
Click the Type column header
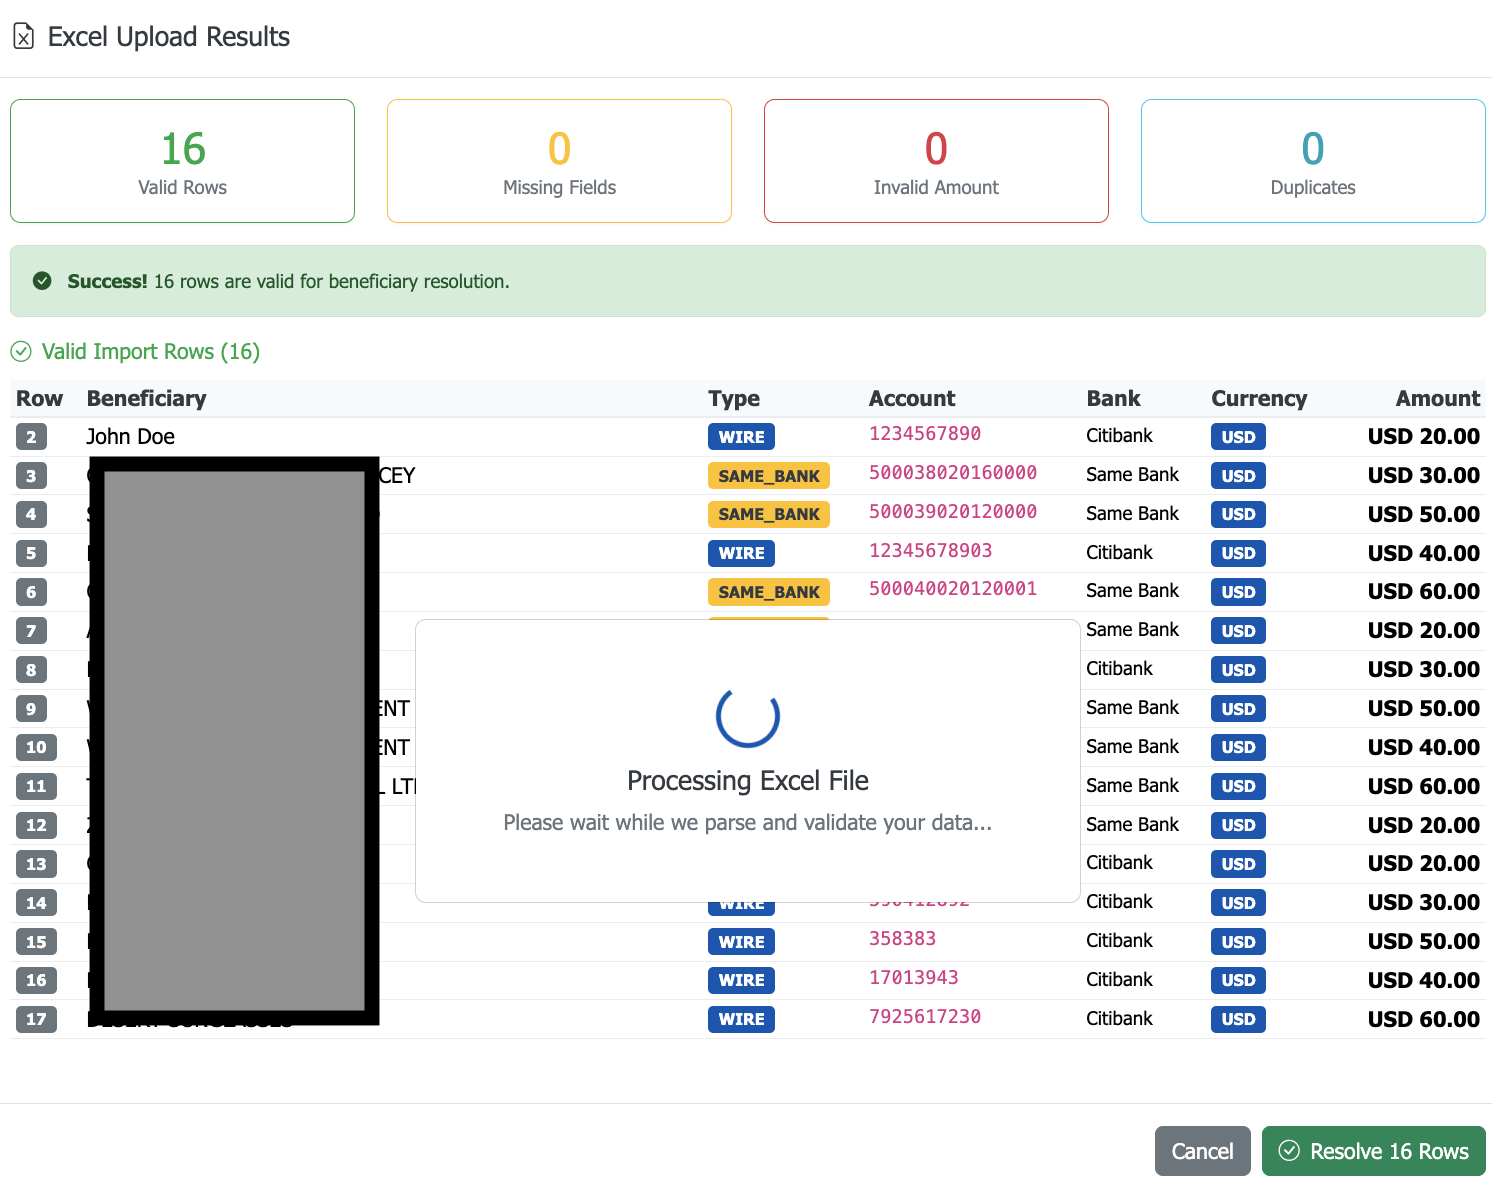[734, 398]
